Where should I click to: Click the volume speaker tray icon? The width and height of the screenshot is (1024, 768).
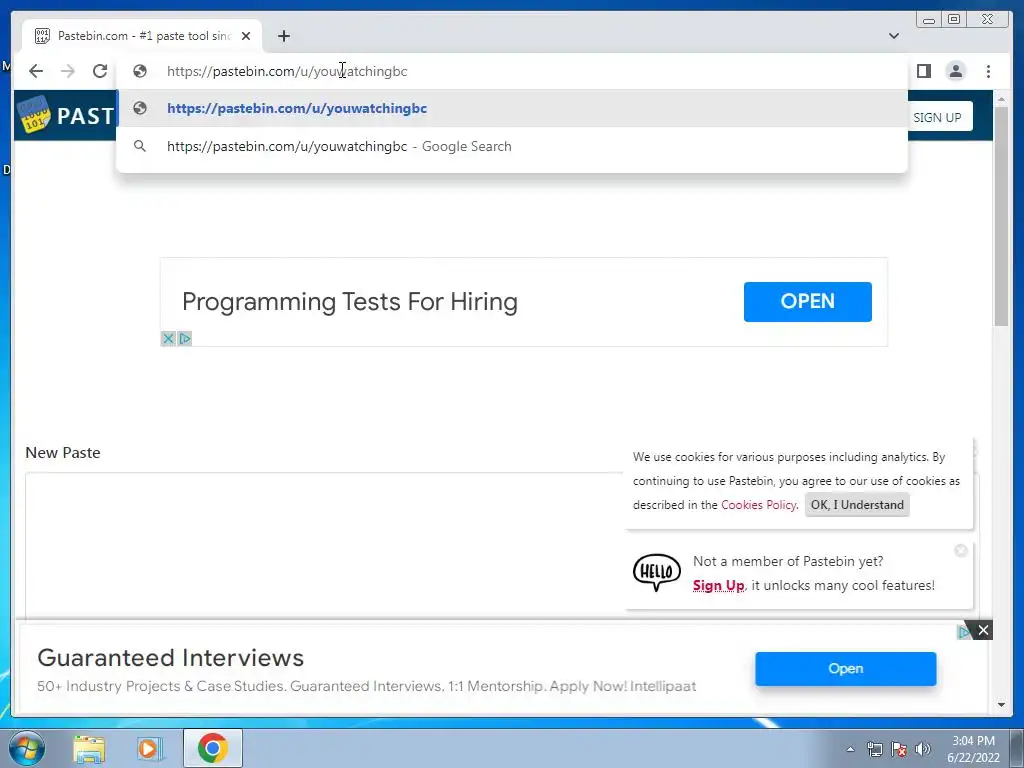click(x=923, y=749)
